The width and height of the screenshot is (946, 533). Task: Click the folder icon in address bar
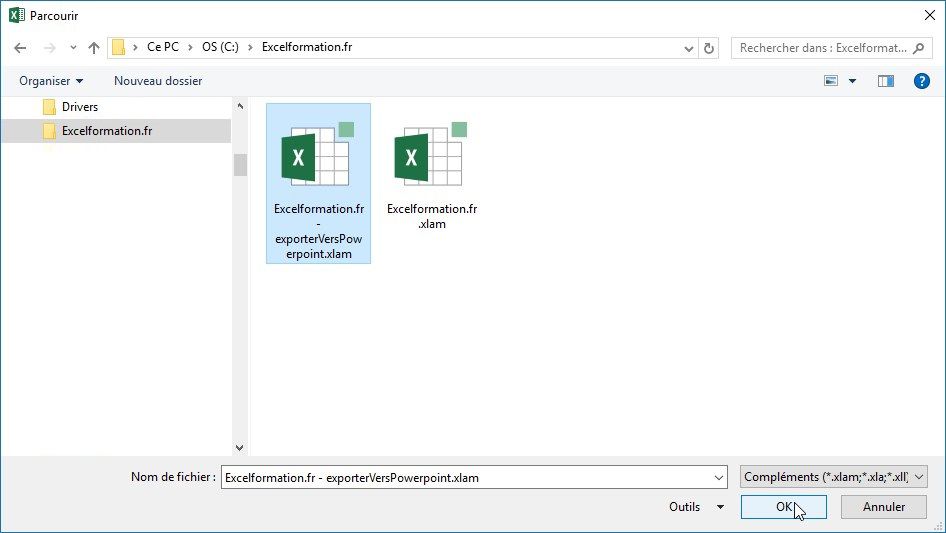coord(119,47)
